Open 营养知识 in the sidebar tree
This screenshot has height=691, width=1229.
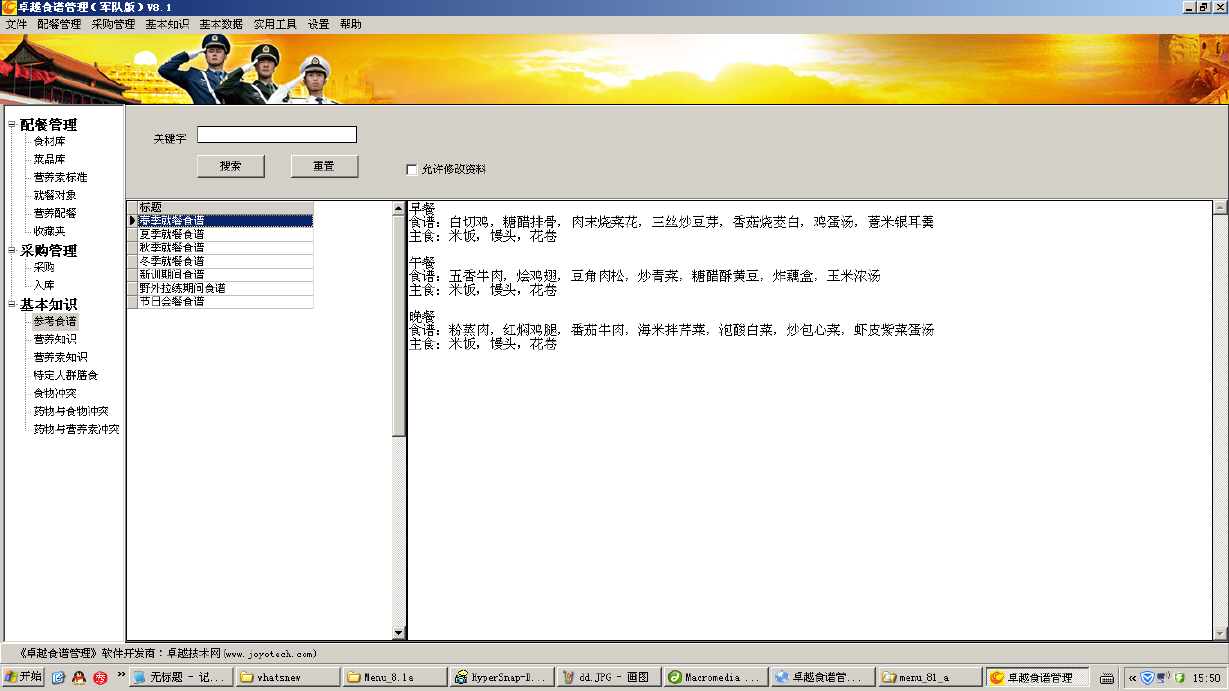point(55,340)
